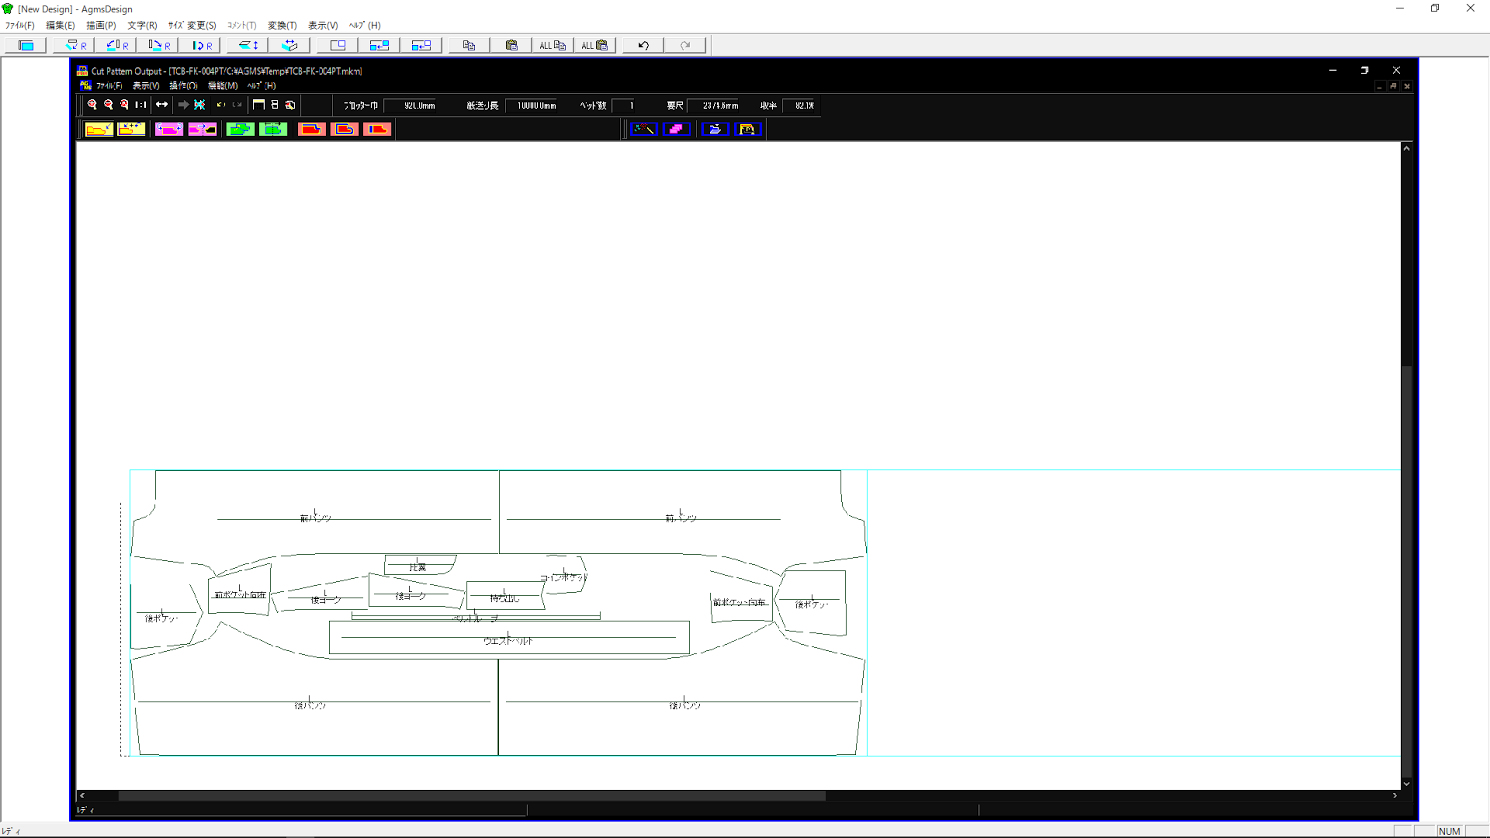
Task: Click the fit-width double arrow icon
Action: 162,105
